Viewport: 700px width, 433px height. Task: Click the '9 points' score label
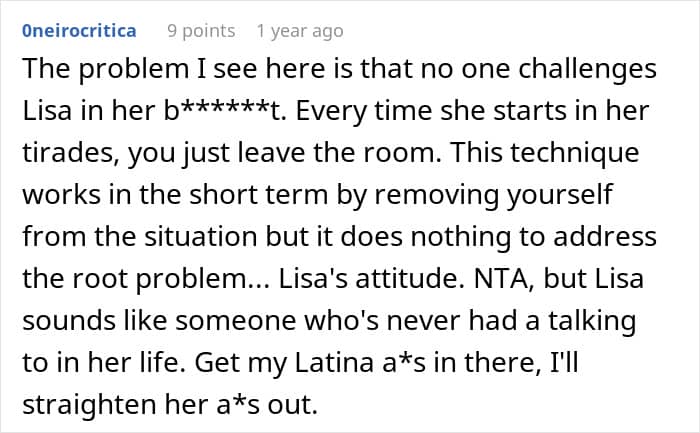click(x=201, y=31)
